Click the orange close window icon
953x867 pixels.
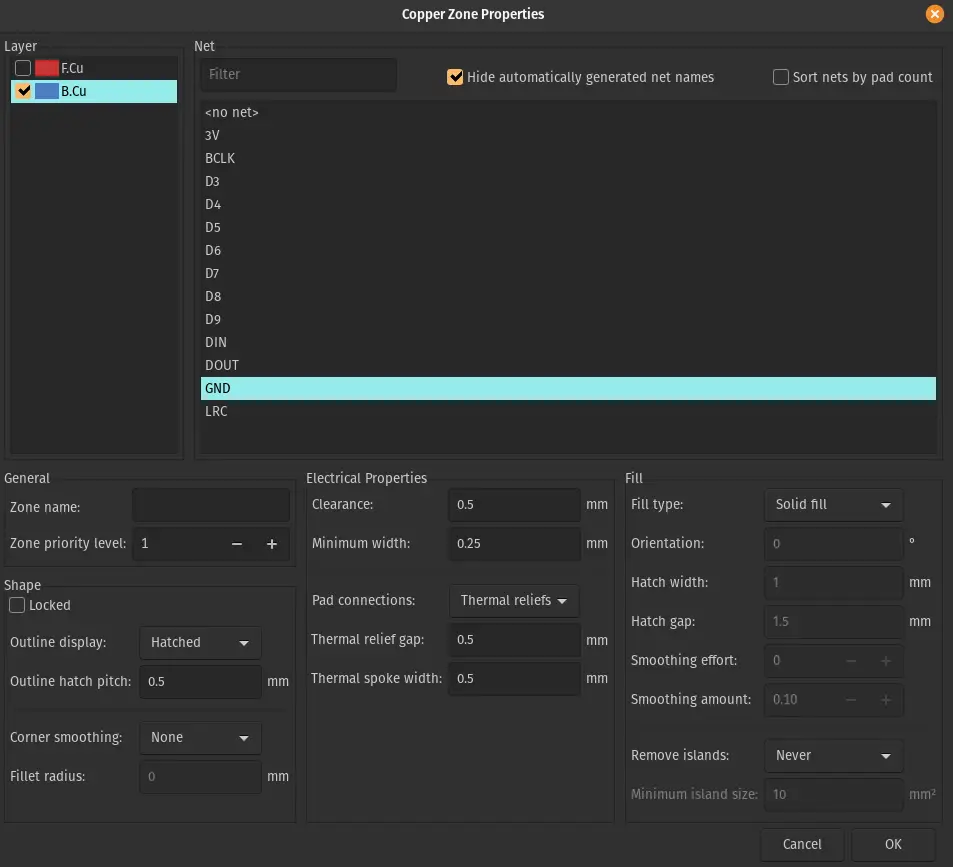click(x=934, y=14)
